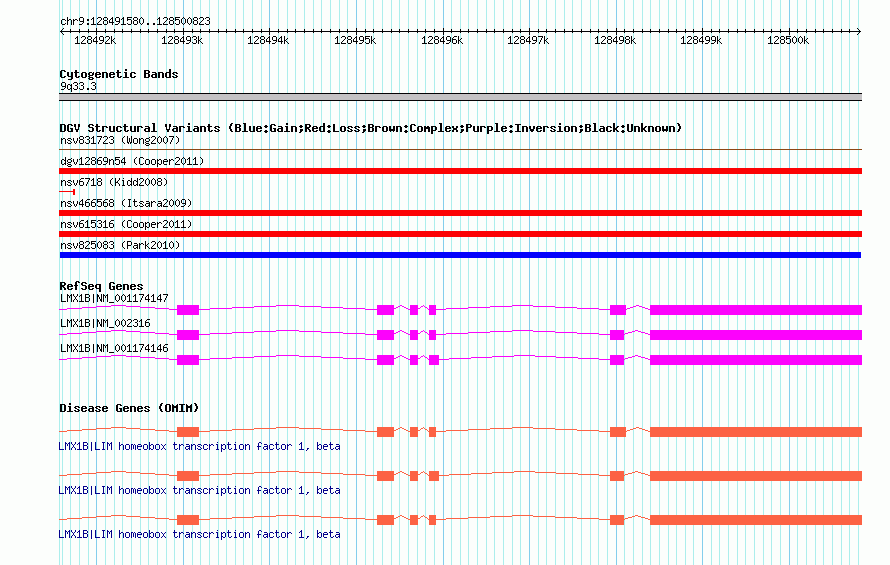Click the second exon of NM_002316 transcript

tap(385, 334)
